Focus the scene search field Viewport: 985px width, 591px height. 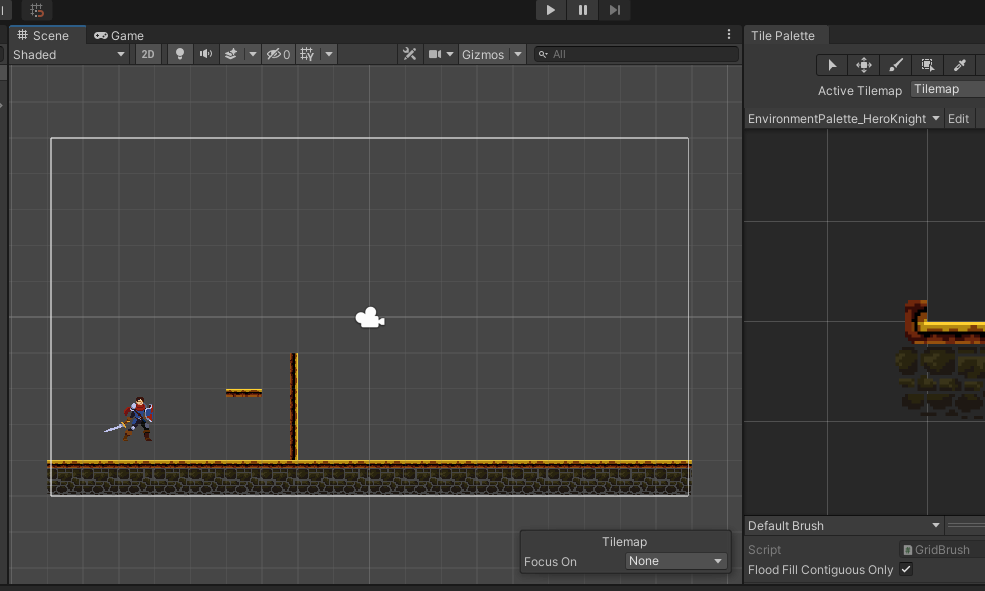pyautogui.click(x=636, y=54)
